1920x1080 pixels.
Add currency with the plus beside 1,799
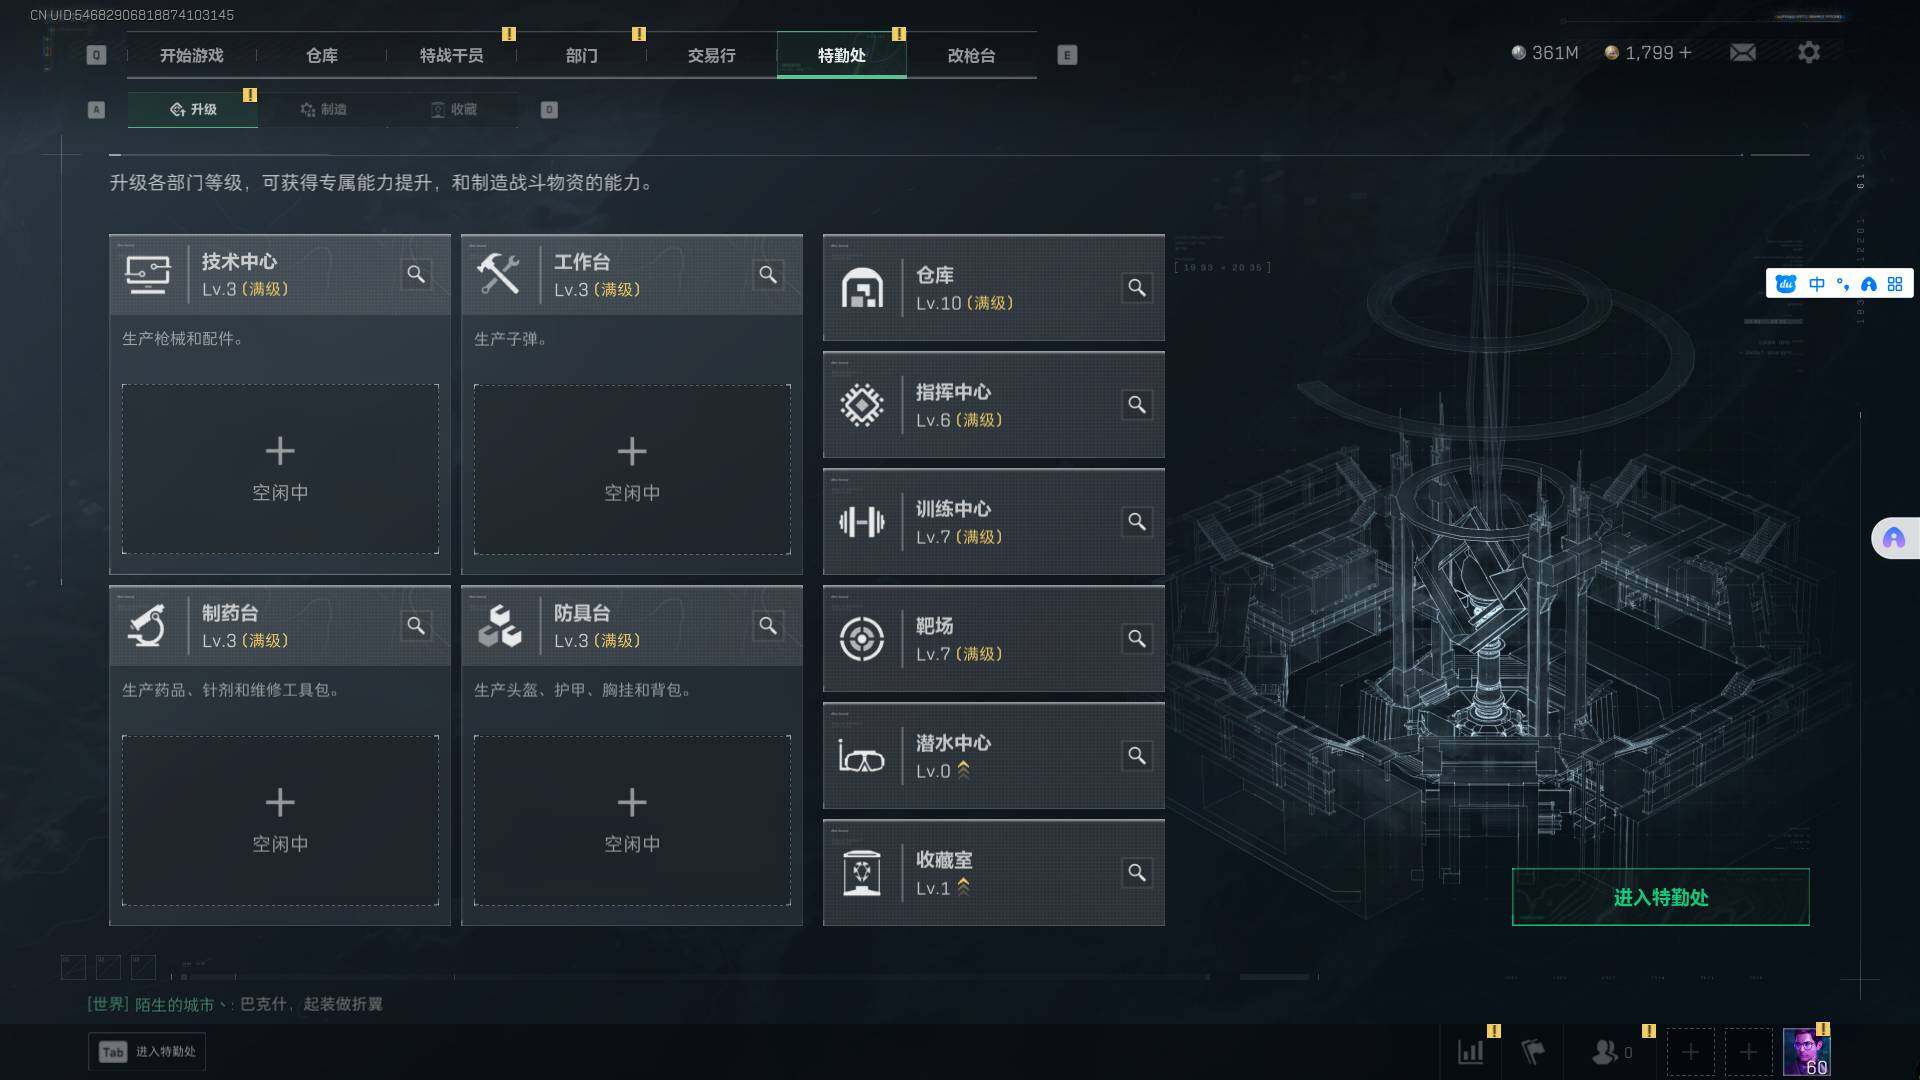click(x=1685, y=52)
